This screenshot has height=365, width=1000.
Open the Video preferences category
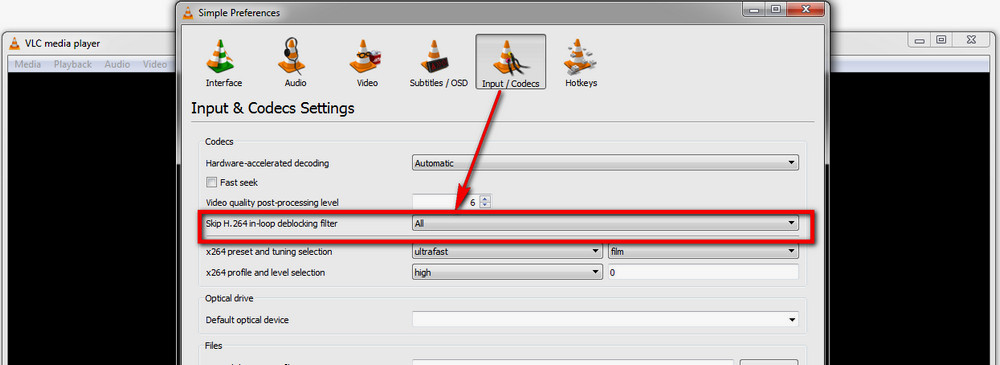click(367, 63)
